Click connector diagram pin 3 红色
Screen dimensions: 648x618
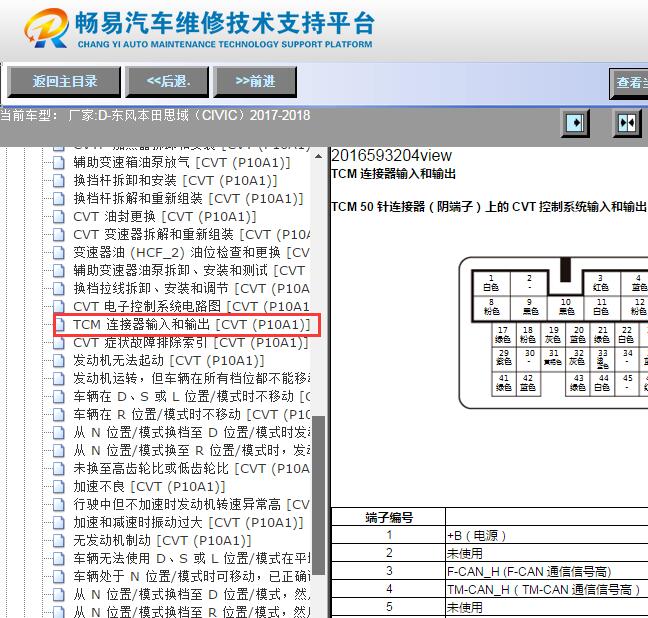point(600,283)
